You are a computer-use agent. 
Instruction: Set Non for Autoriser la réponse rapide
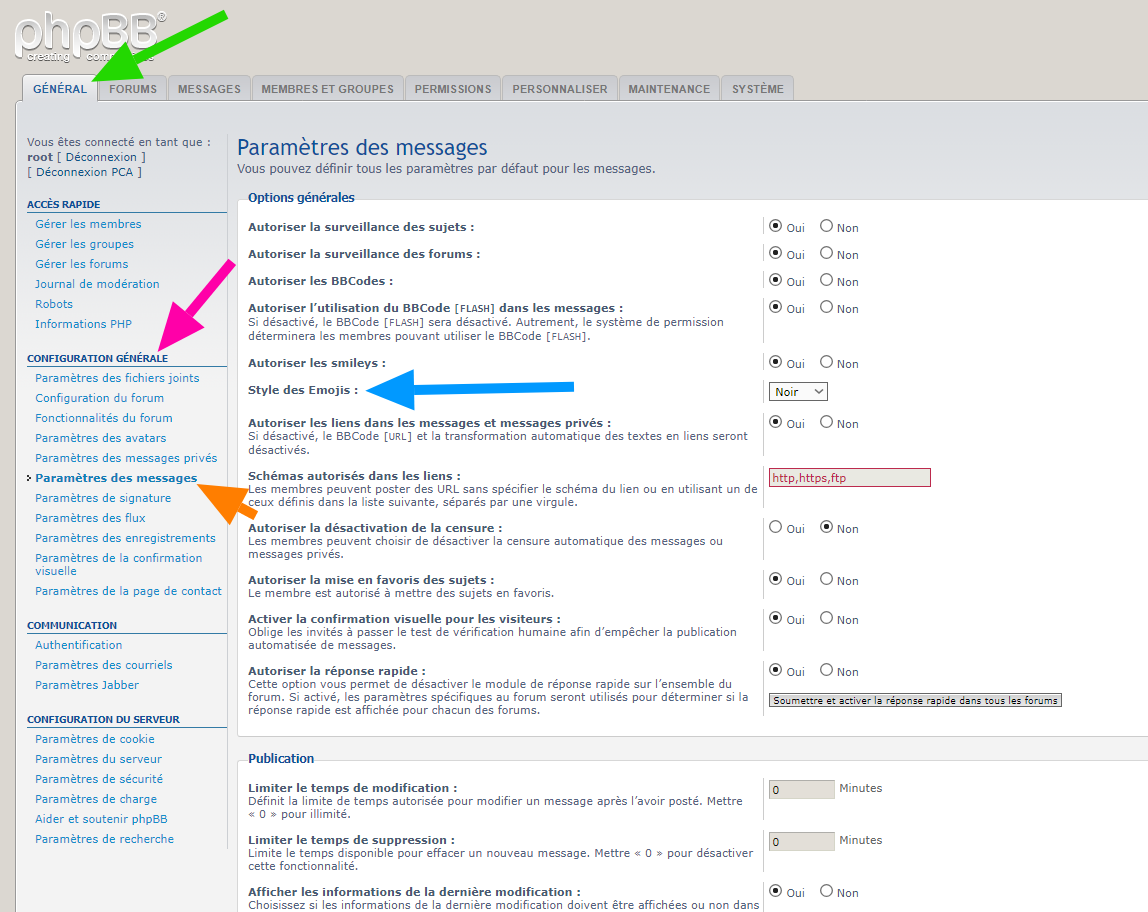(x=827, y=670)
